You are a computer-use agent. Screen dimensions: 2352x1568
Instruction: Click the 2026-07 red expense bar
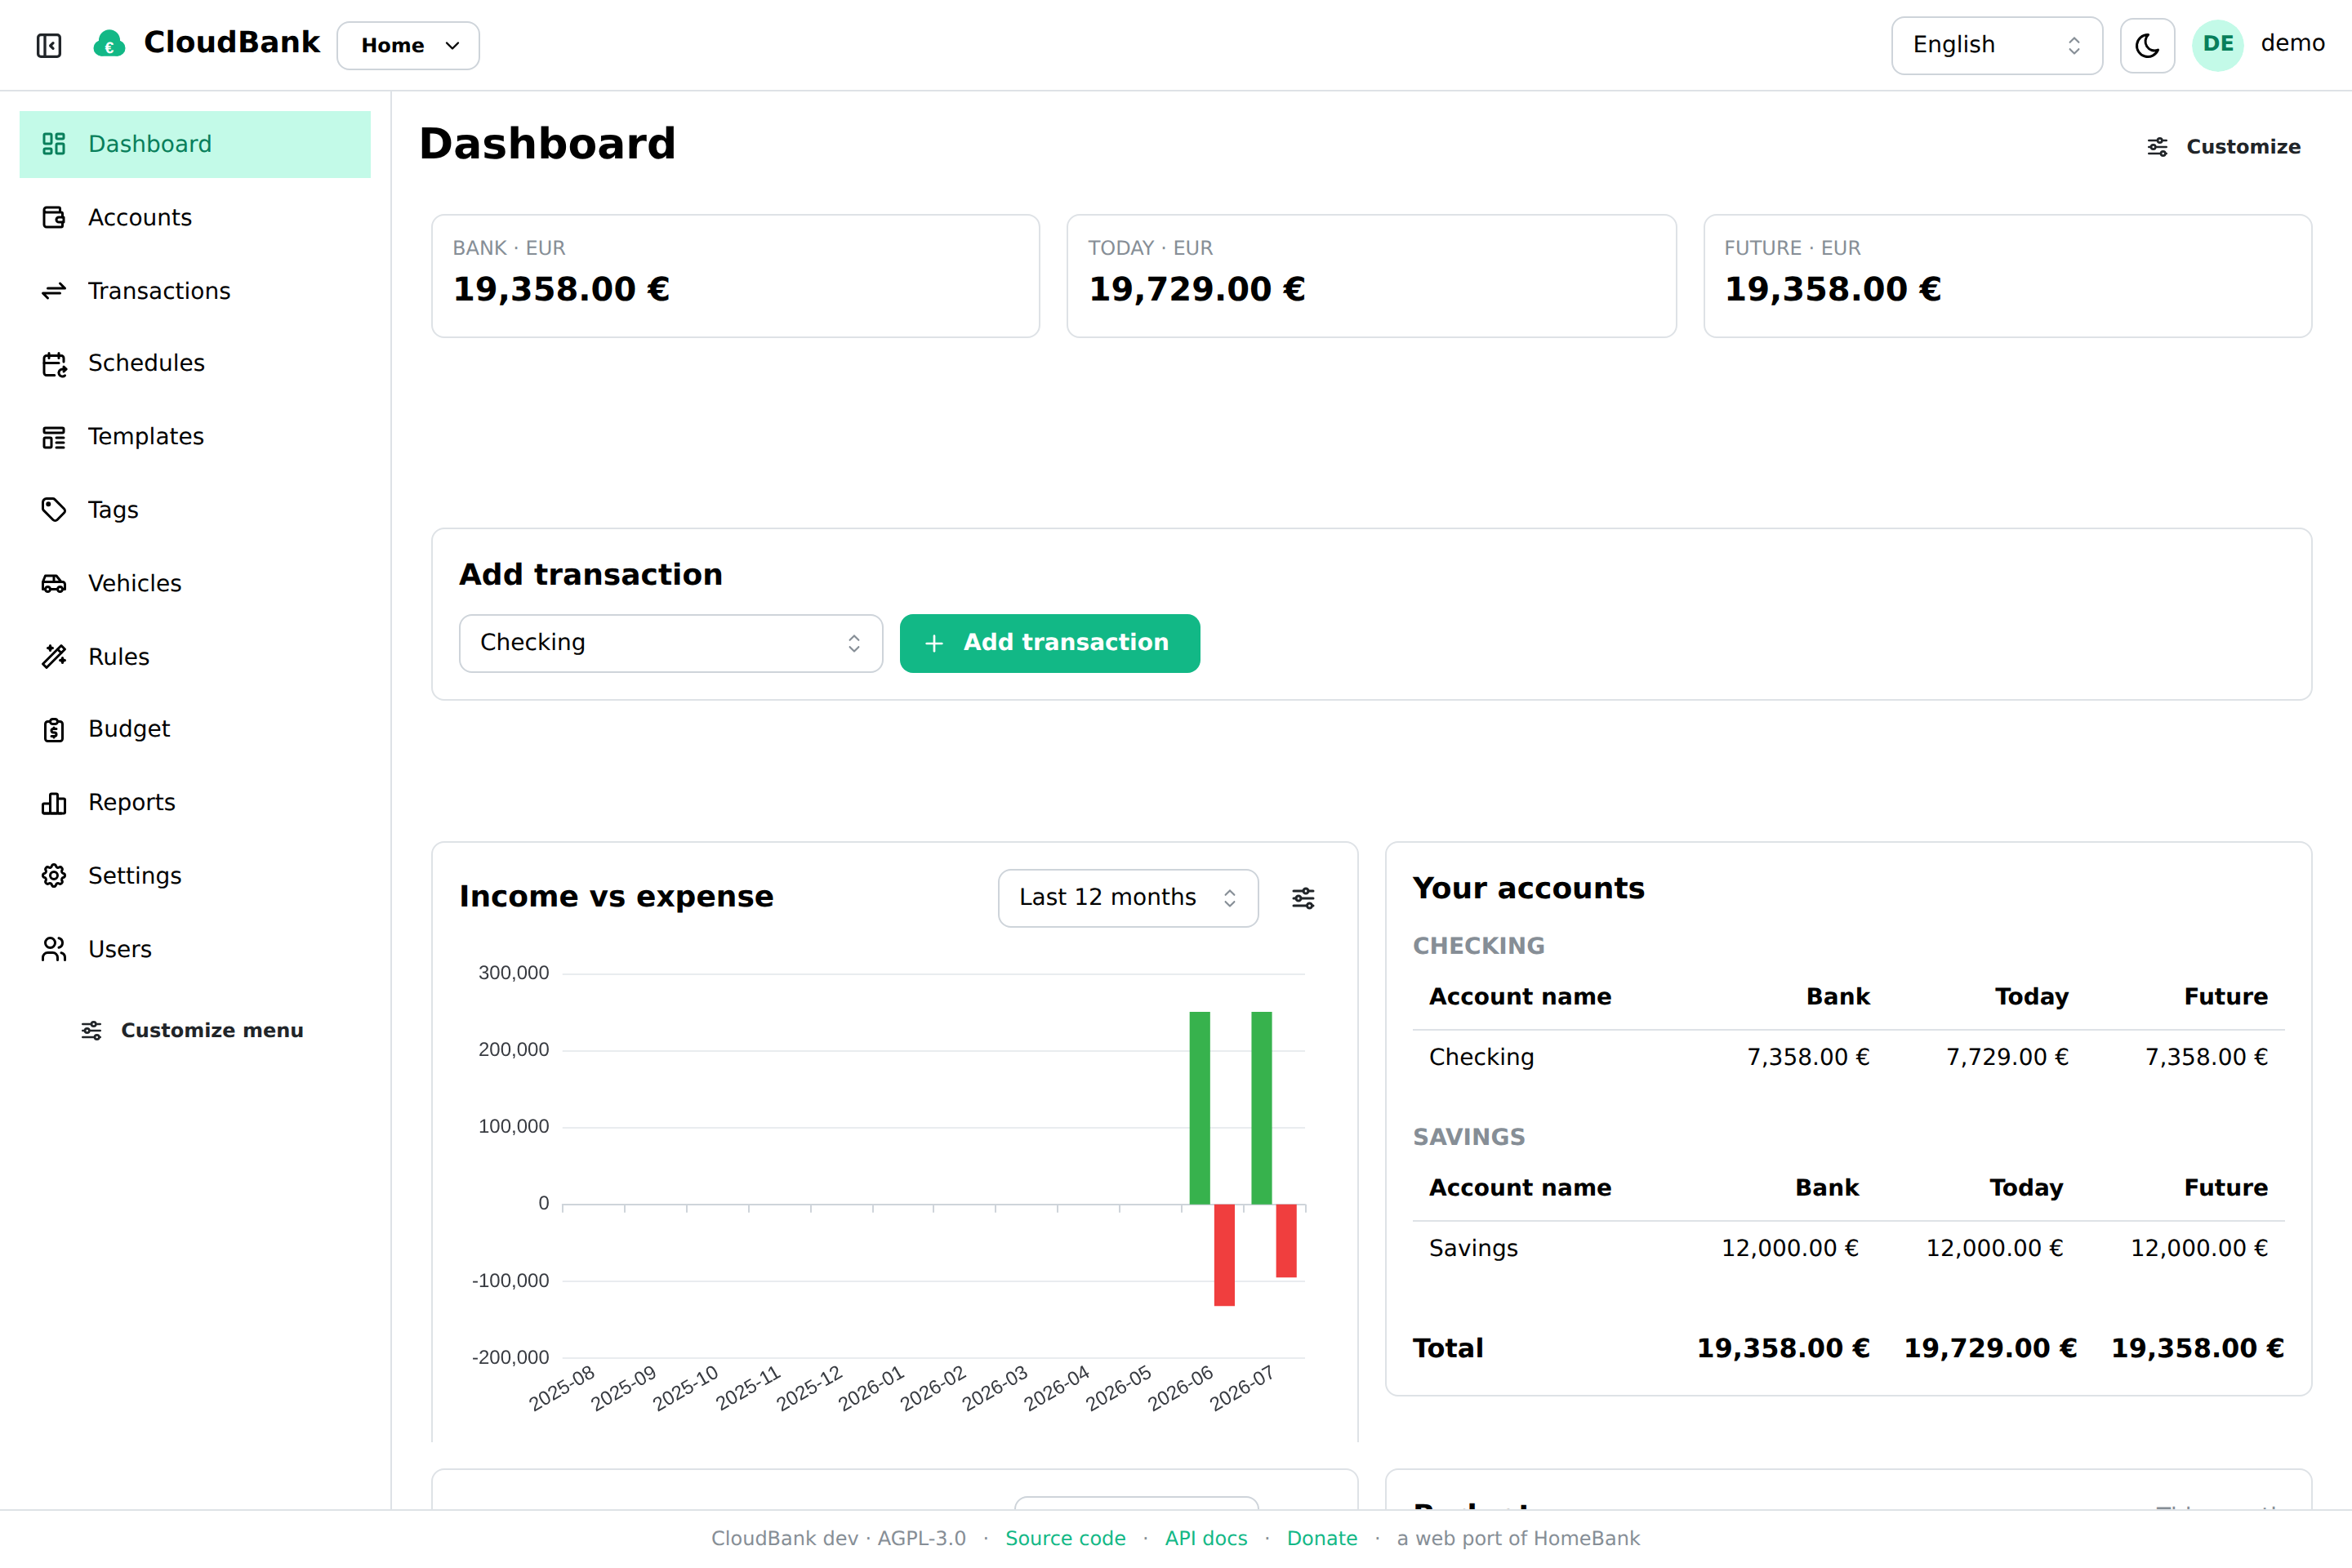coord(1286,1241)
